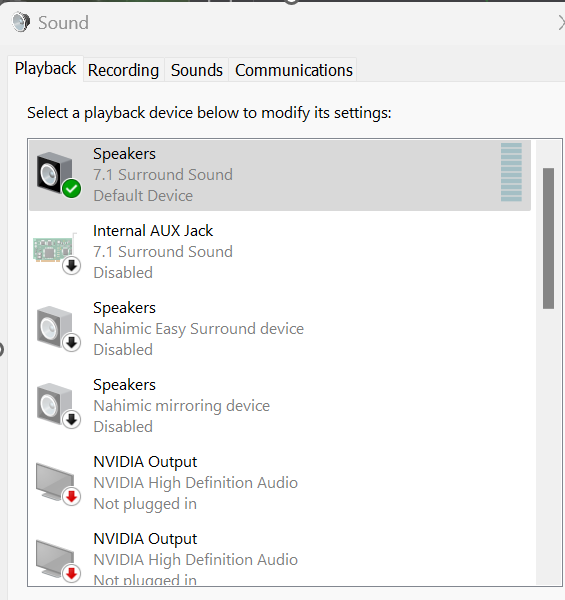Switch to the Recording tab
The width and height of the screenshot is (565, 600).
point(124,70)
